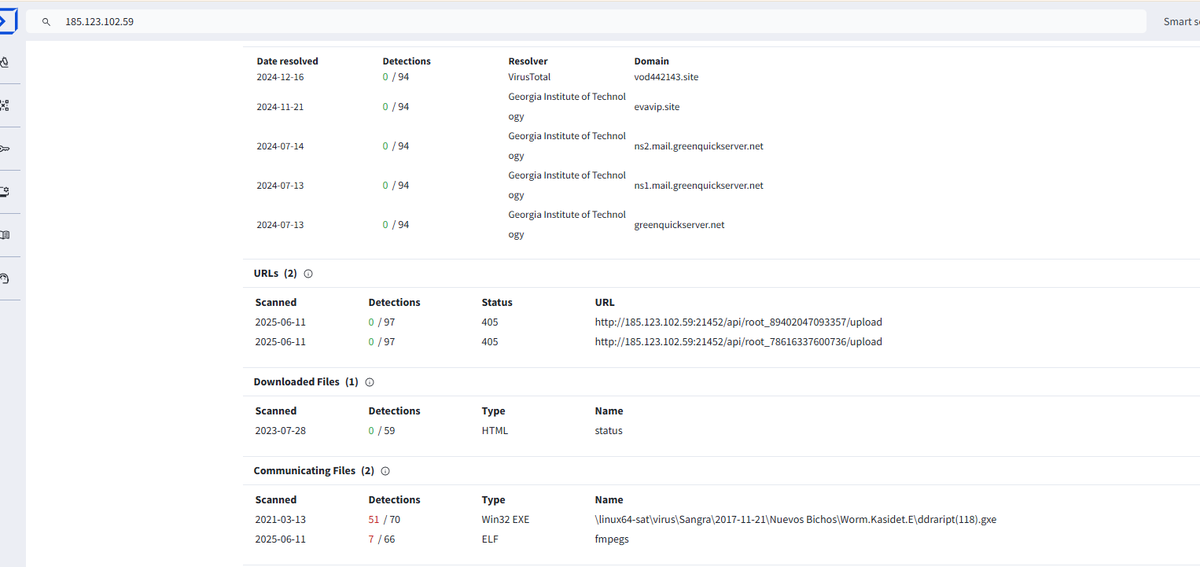
Task: Click the HTML type cell
Action: tap(495, 431)
